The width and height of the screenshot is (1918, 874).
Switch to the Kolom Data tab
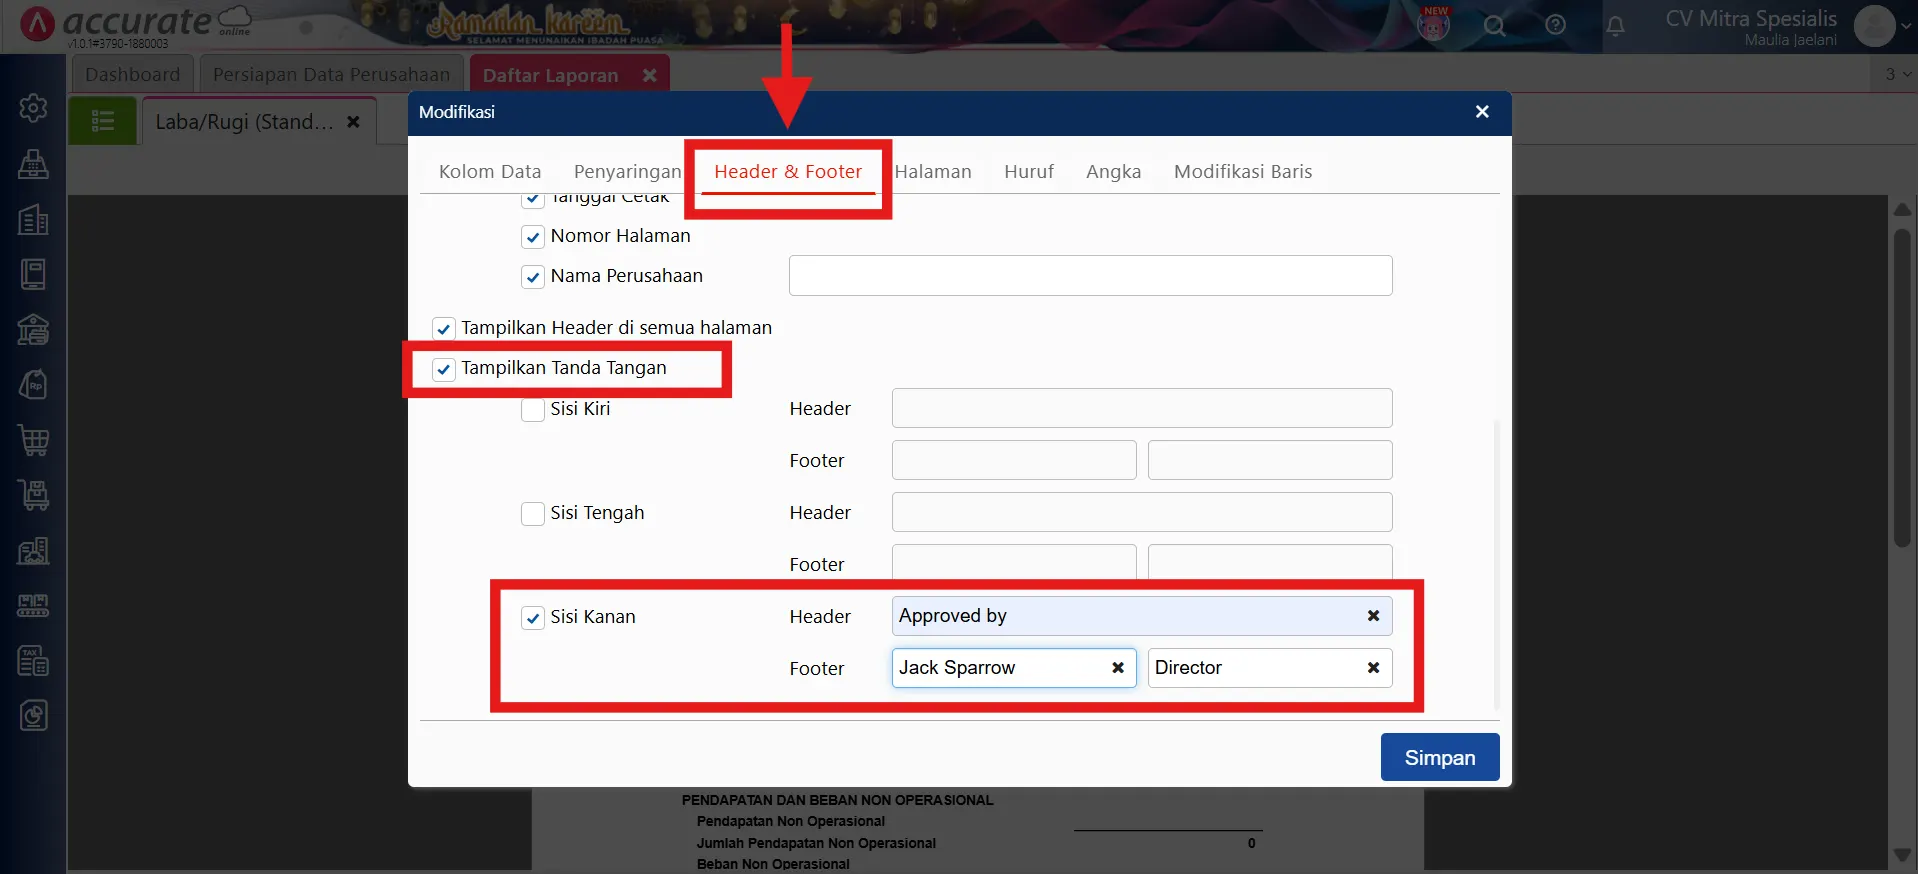[x=489, y=171]
